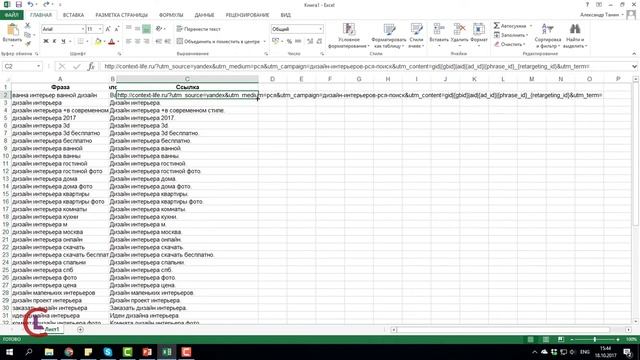Increase font size with the larger A icon
This screenshot has width=640, height=360.
(x=108, y=29)
